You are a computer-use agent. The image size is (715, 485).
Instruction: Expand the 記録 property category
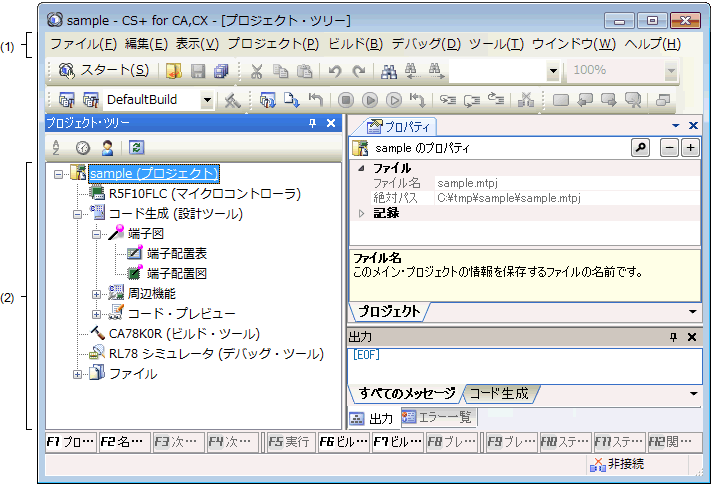click(361, 213)
